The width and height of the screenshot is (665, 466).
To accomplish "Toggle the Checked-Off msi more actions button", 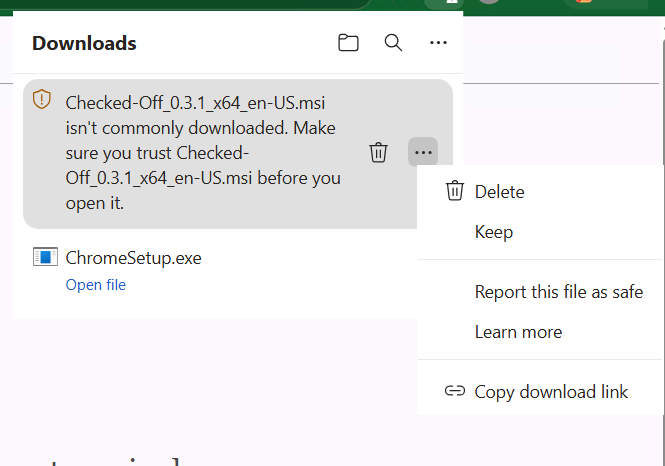I will 423,152.
